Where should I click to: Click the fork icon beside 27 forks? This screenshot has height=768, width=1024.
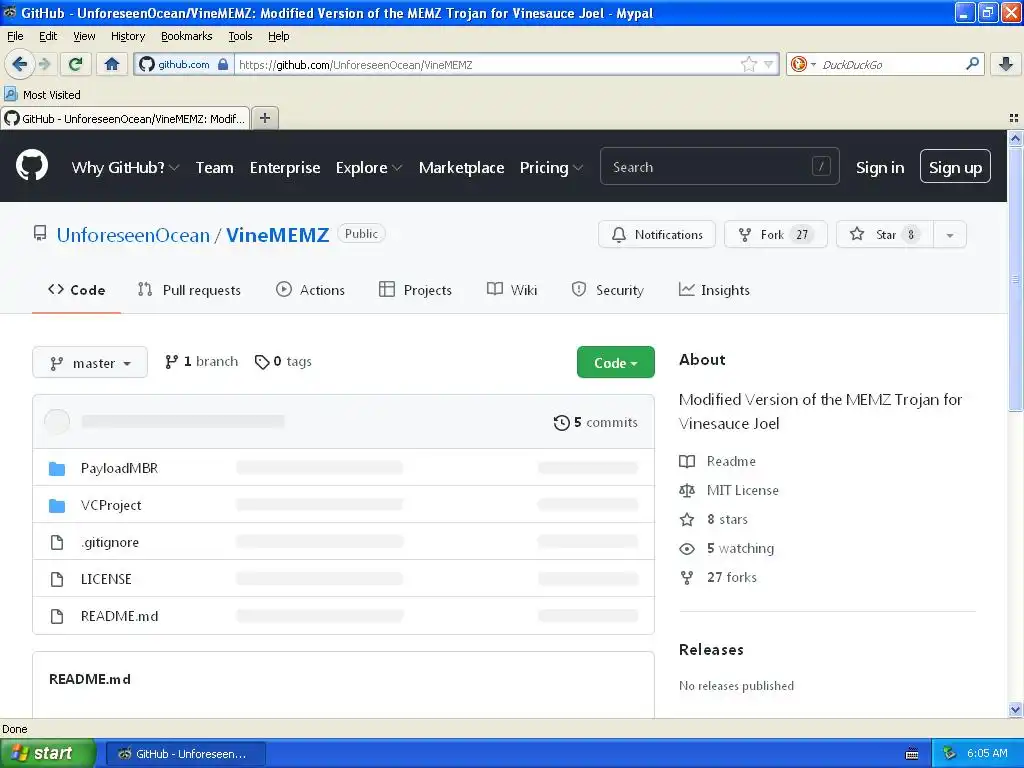pyautogui.click(x=687, y=577)
